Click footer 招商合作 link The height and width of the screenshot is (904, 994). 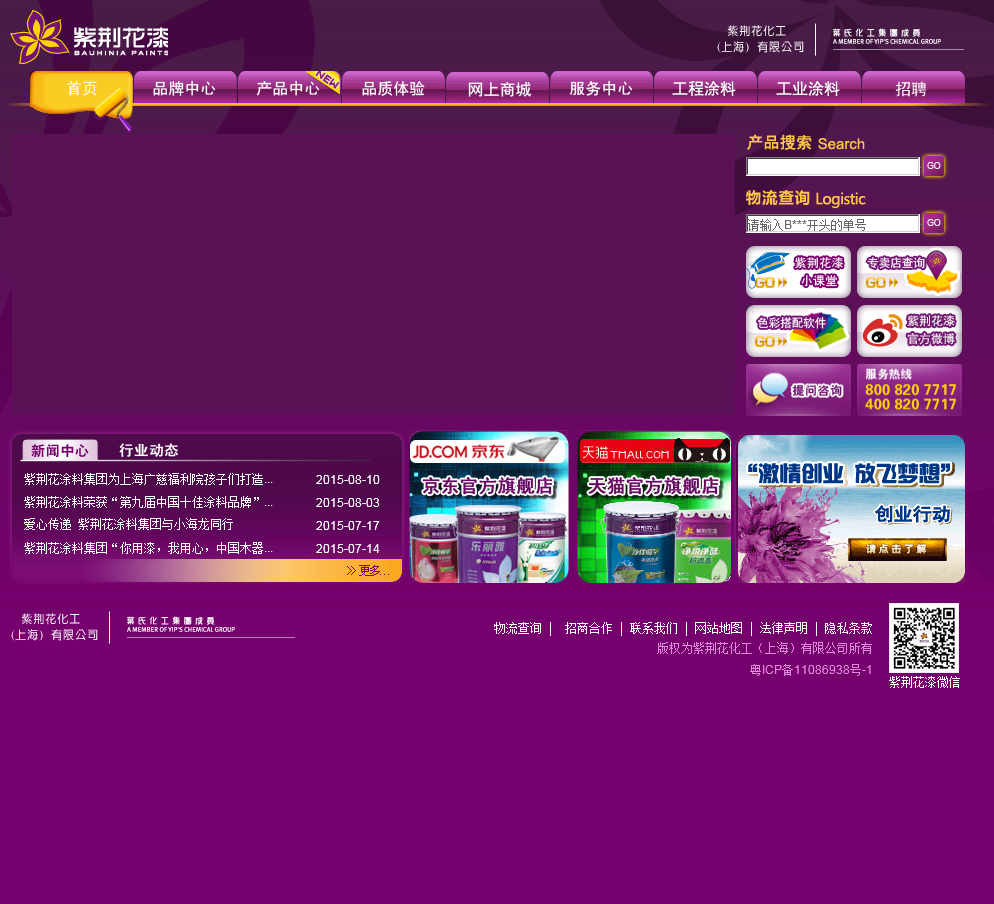(x=588, y=628)
